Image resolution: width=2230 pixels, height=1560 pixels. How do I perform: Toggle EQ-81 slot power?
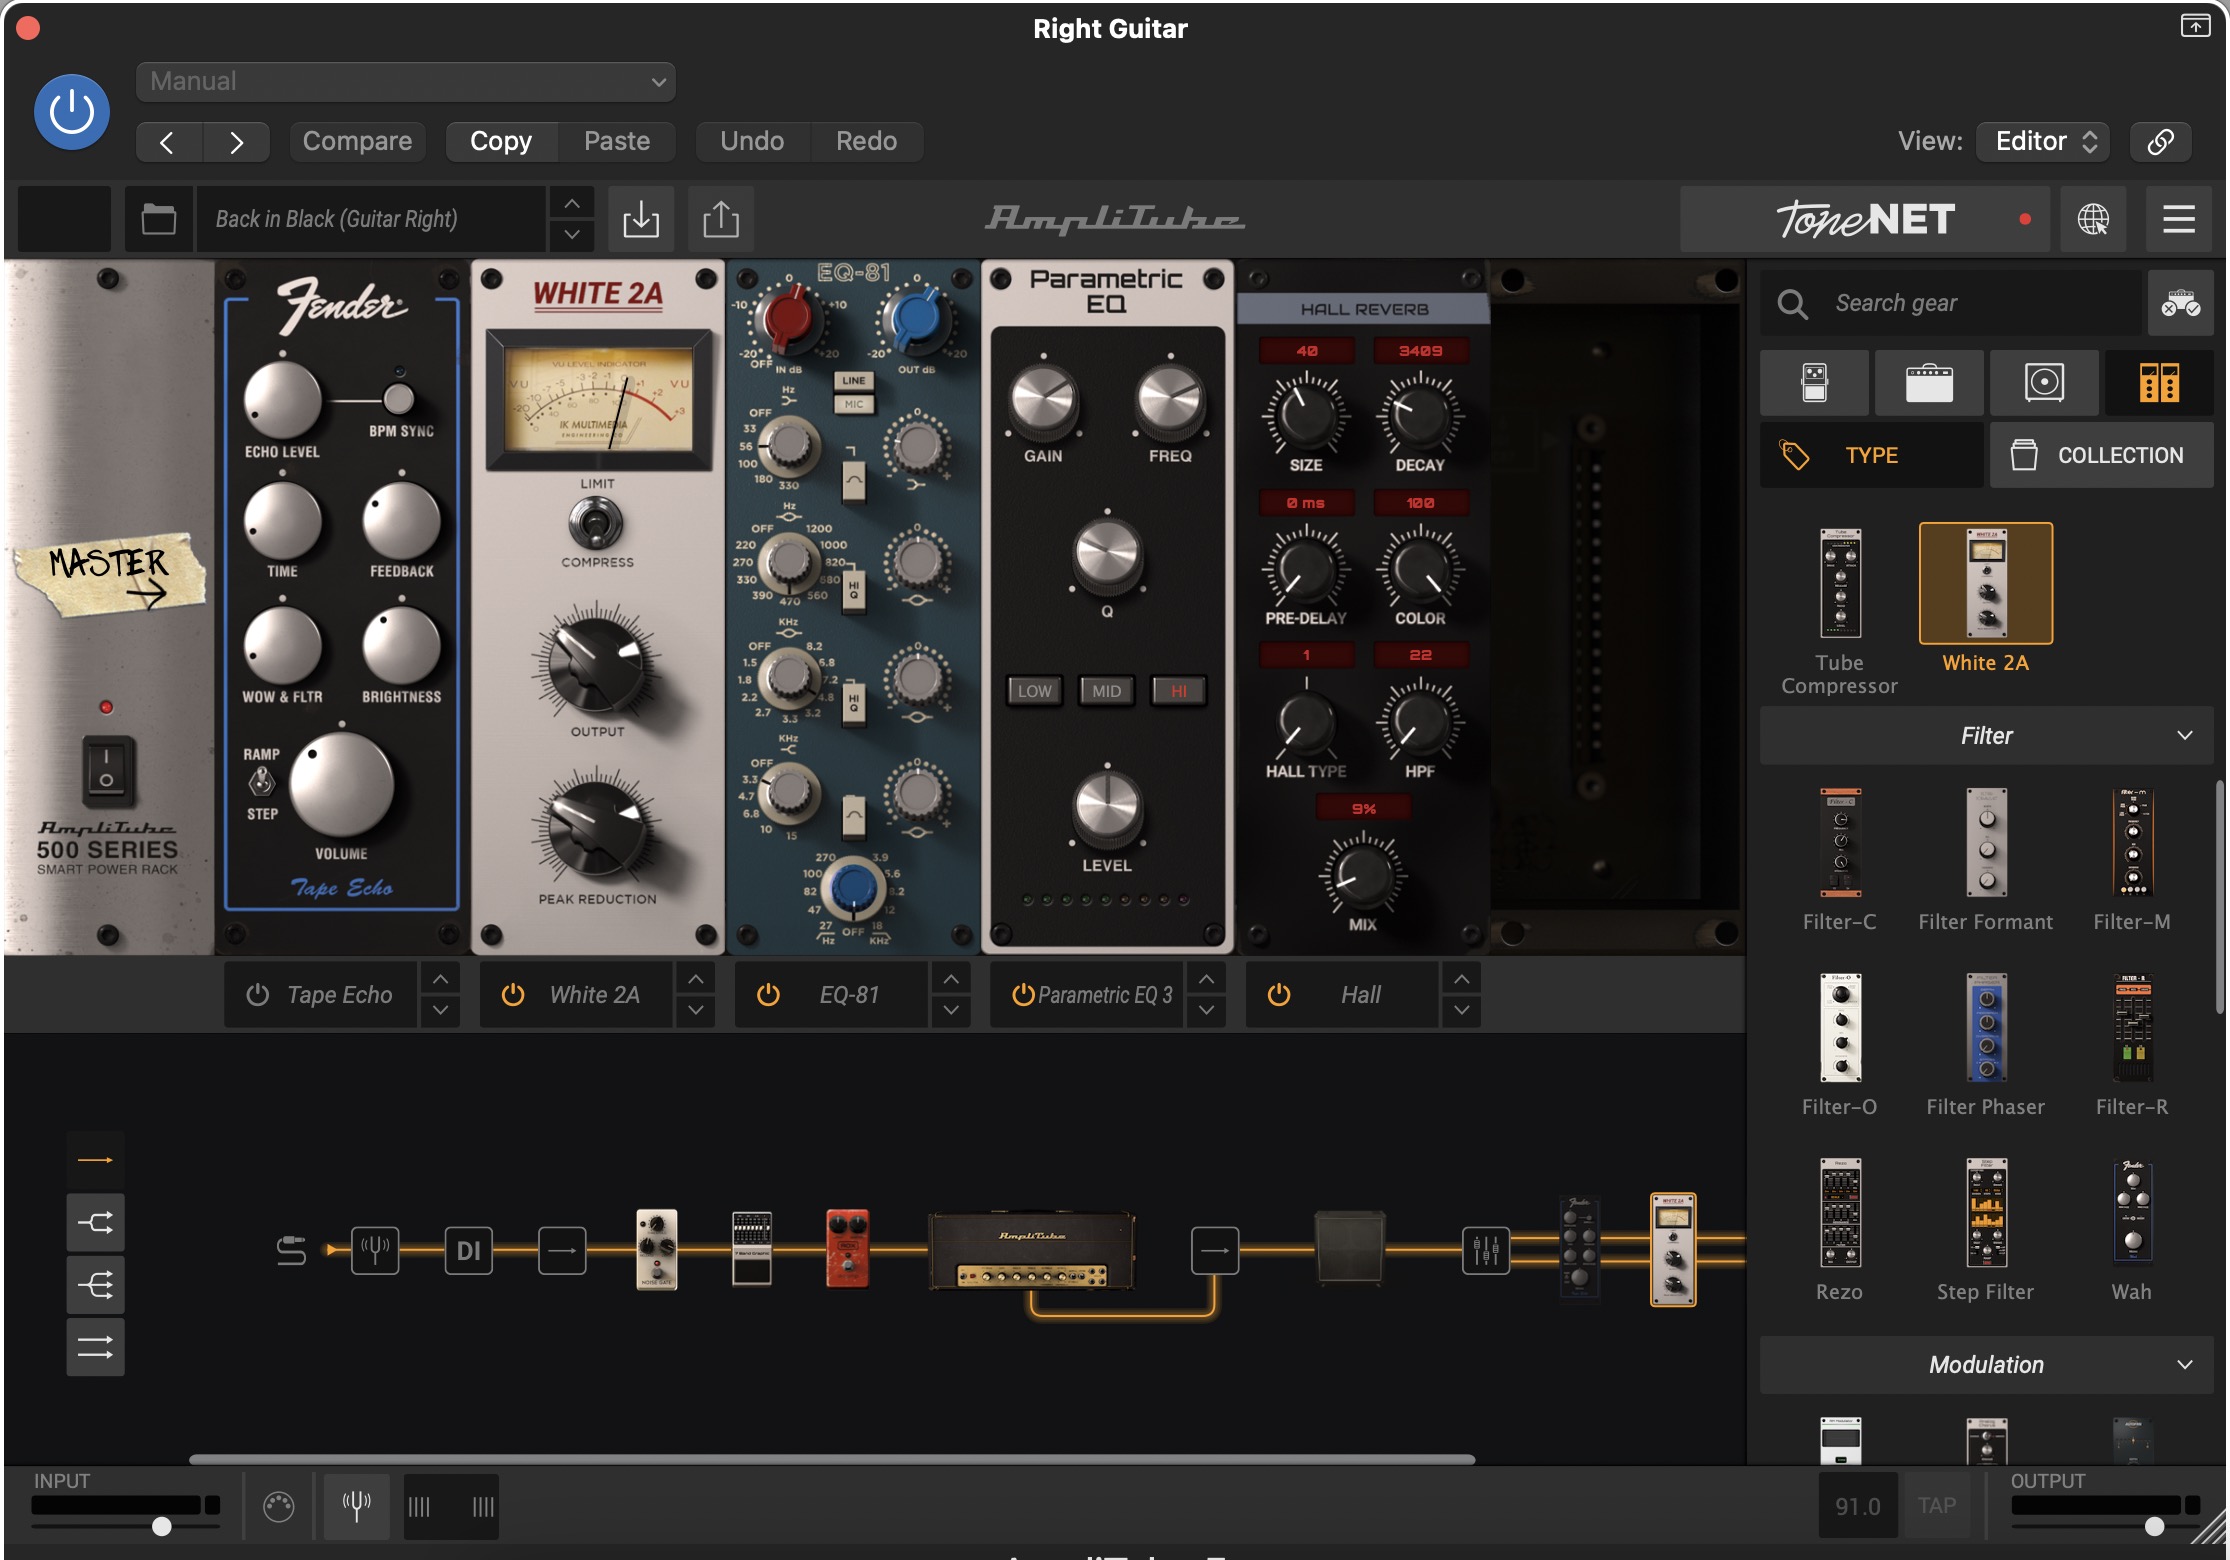[768, 995]
